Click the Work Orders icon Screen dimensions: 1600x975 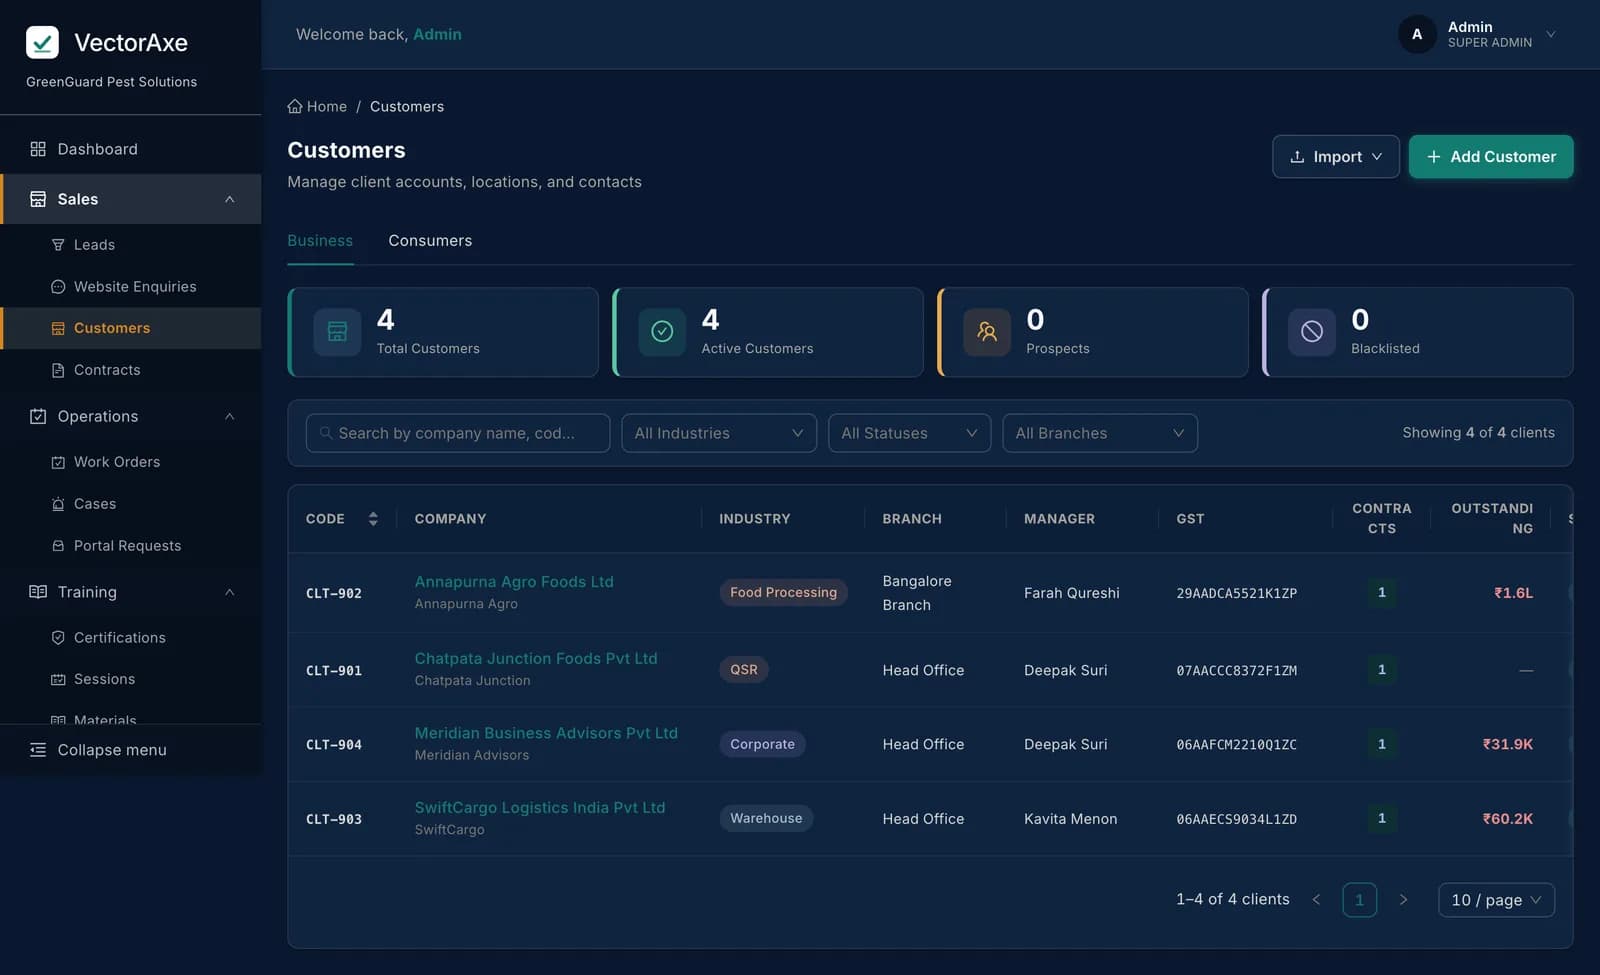pyautogui.click(x=58, y=462)
